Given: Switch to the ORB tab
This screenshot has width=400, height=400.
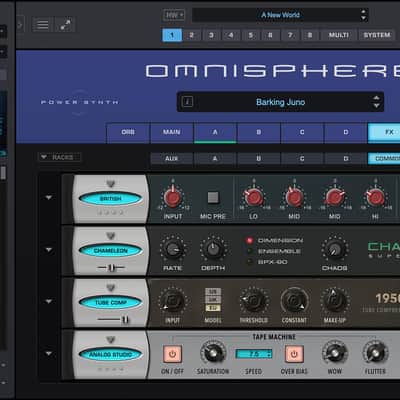Looking at the screenshot, I should tap(128, 132).
